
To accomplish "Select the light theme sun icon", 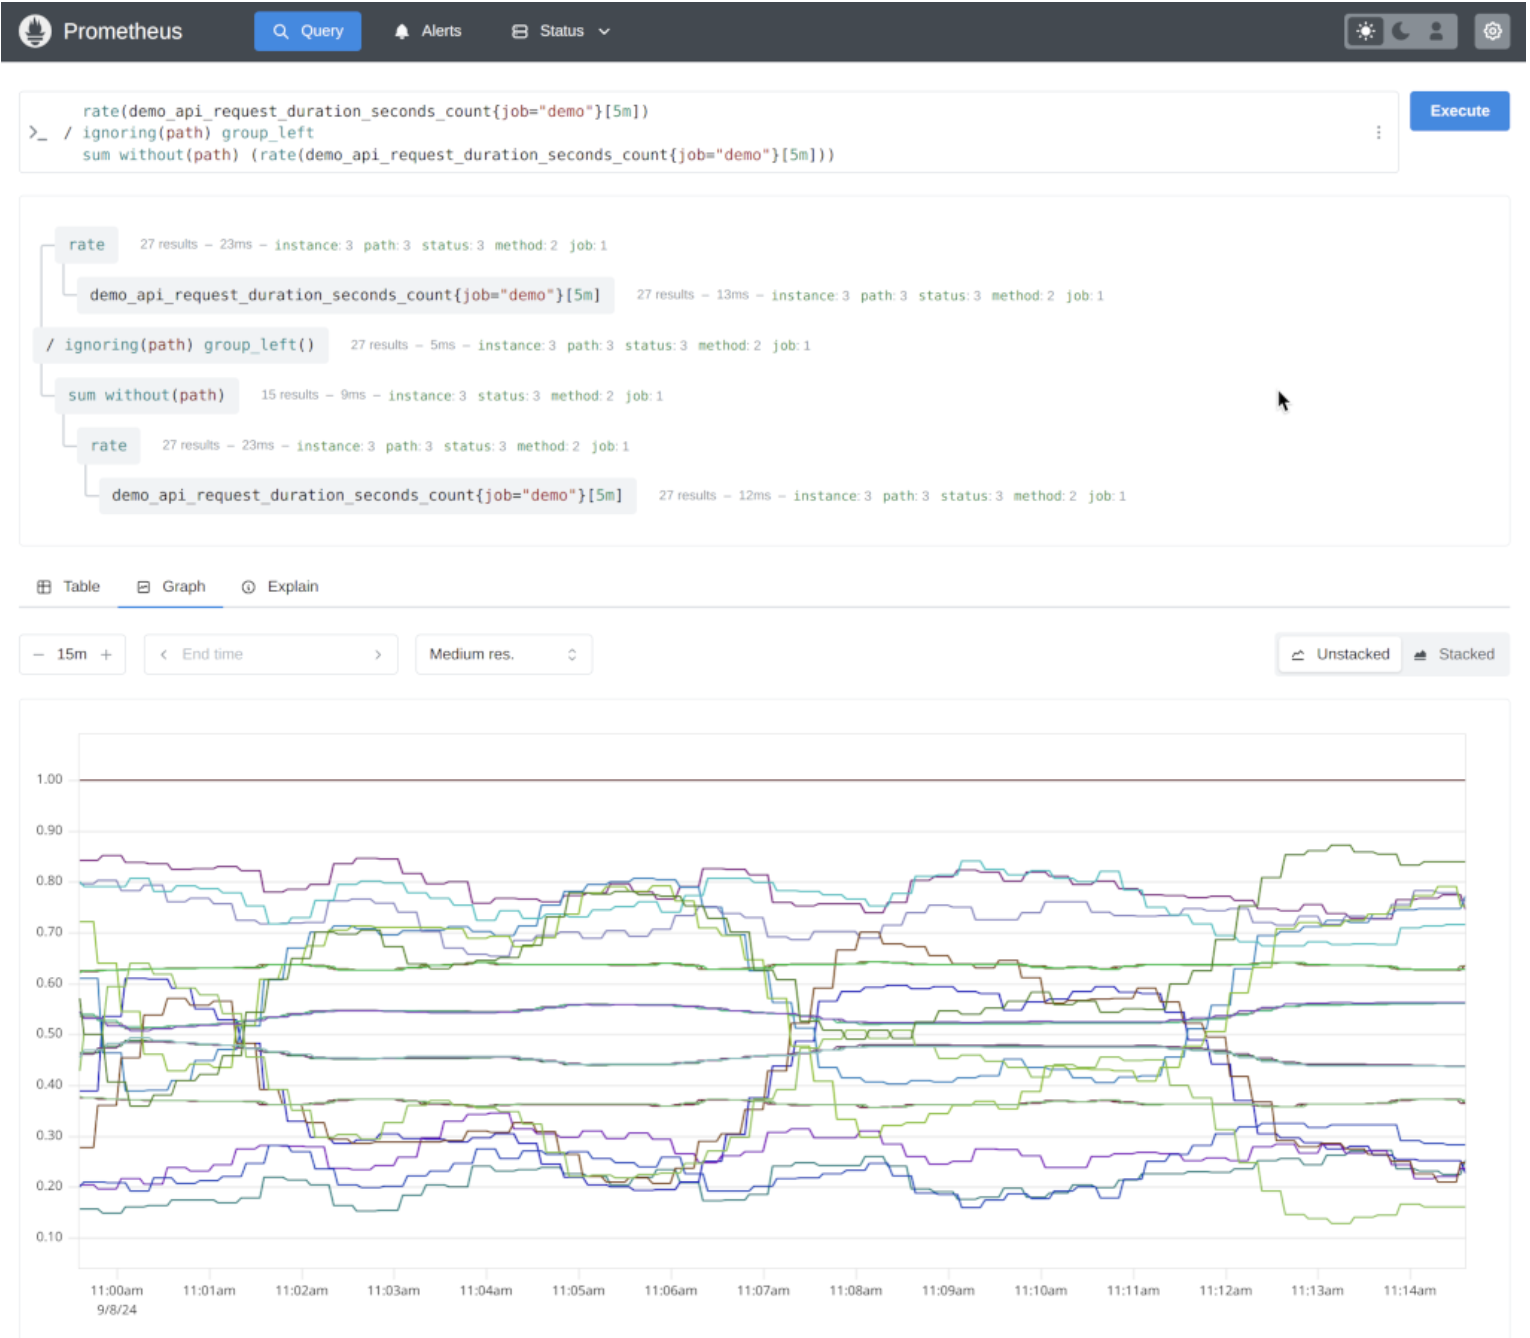I will coord(1365,31).
